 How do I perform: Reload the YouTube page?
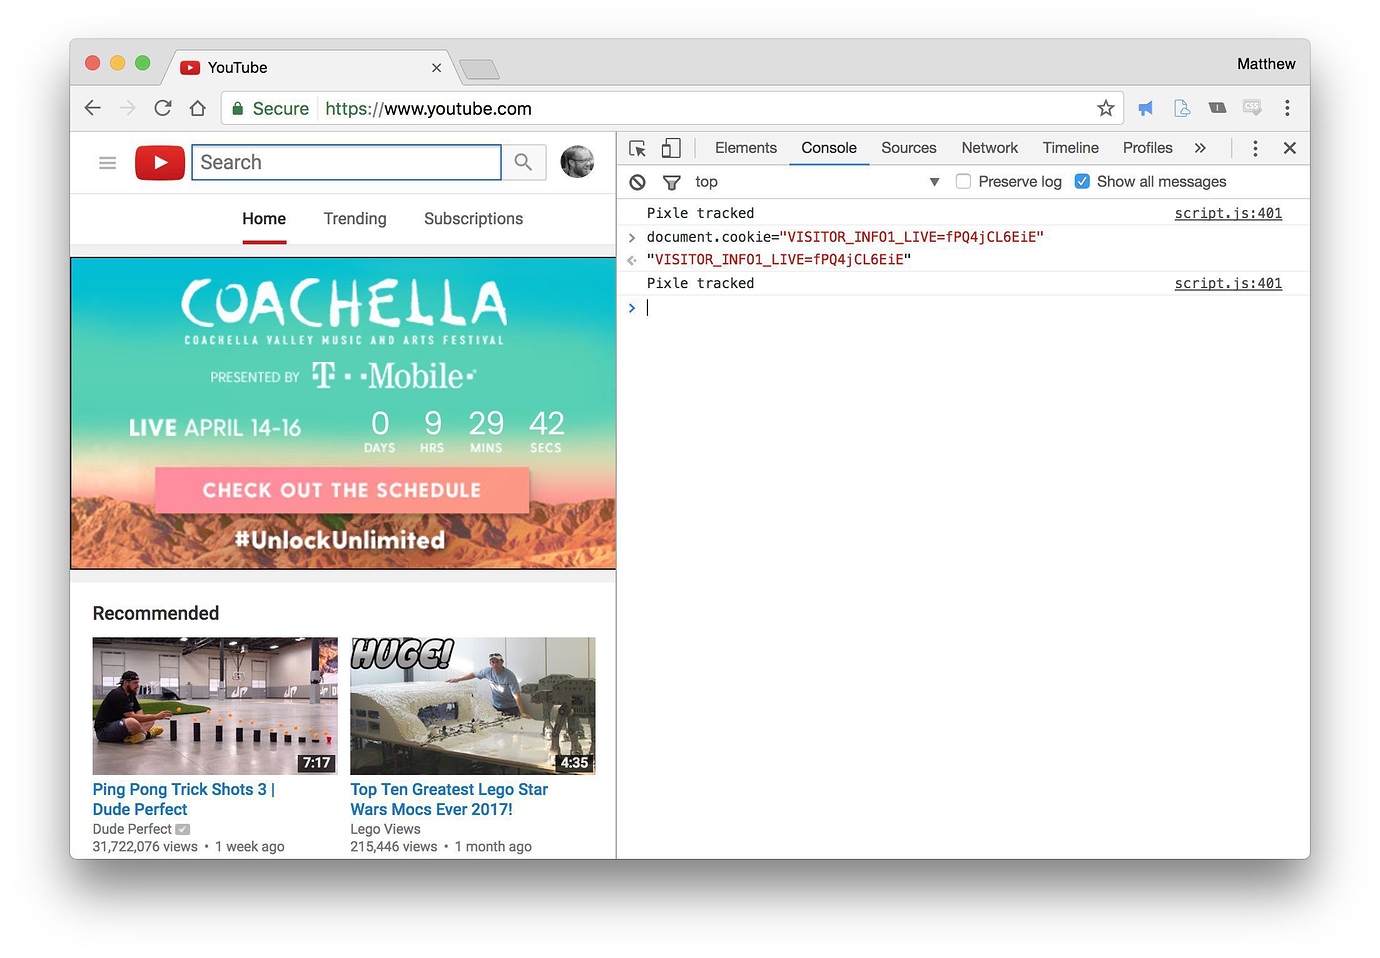tap(163, 108)
